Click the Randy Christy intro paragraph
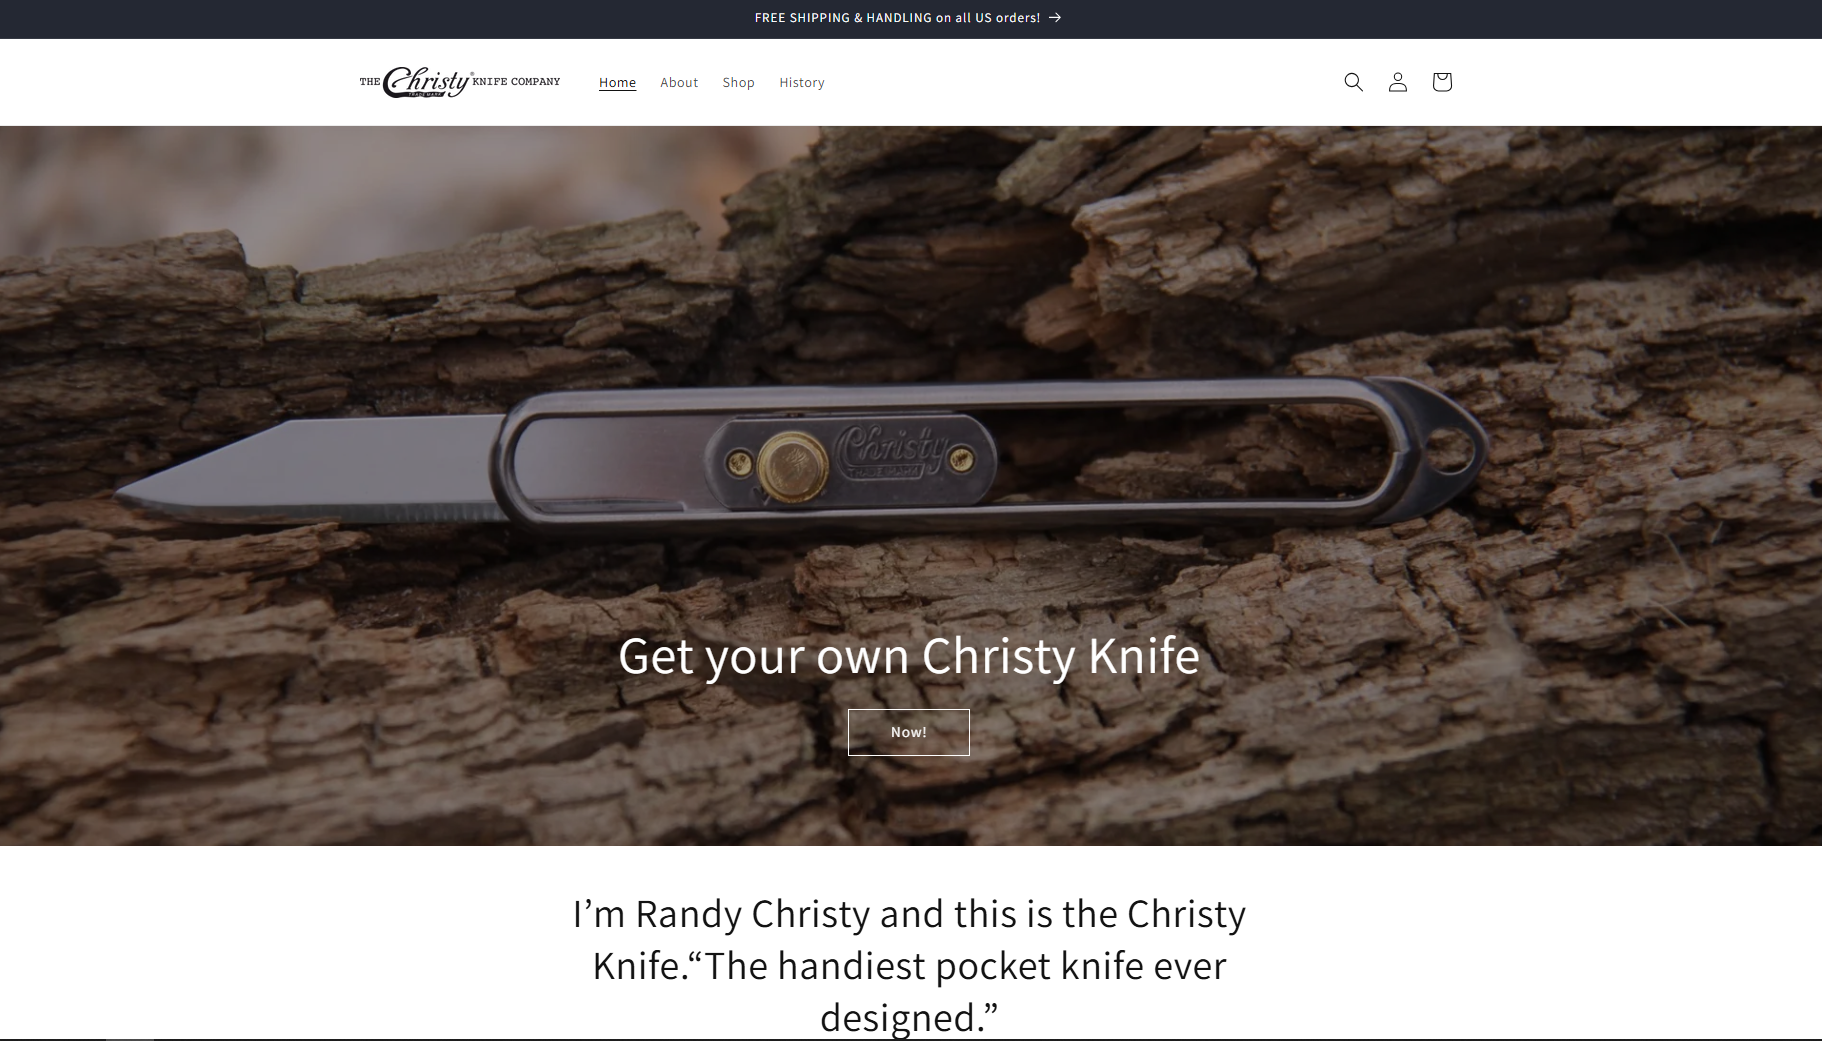 click(x=909, y=965)
